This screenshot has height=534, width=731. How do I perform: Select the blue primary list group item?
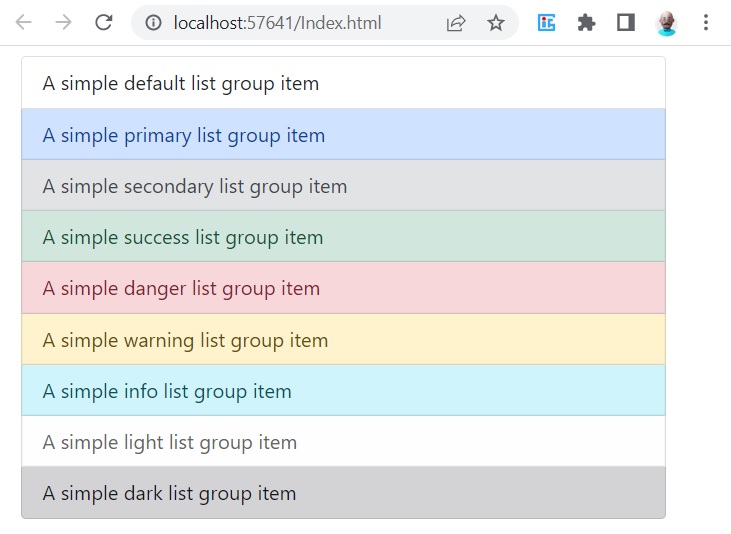pyautogui.click(x=343, y=134)
